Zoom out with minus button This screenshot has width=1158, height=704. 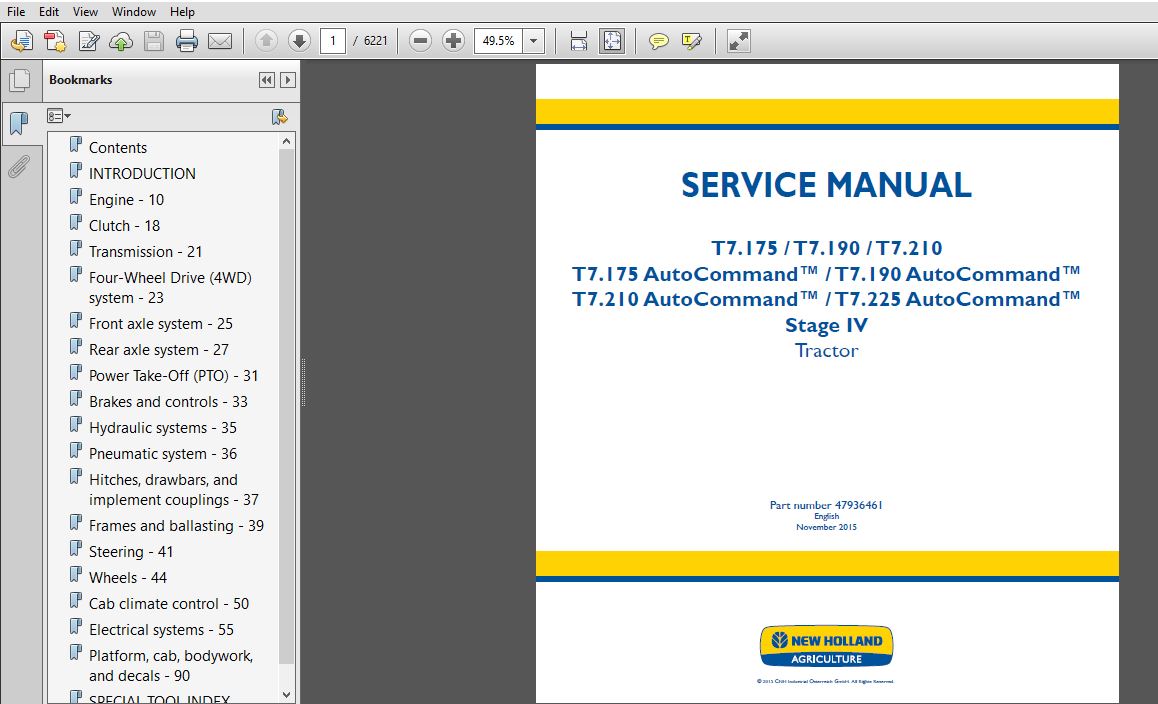pyautogui.click(x=420, y=41)
